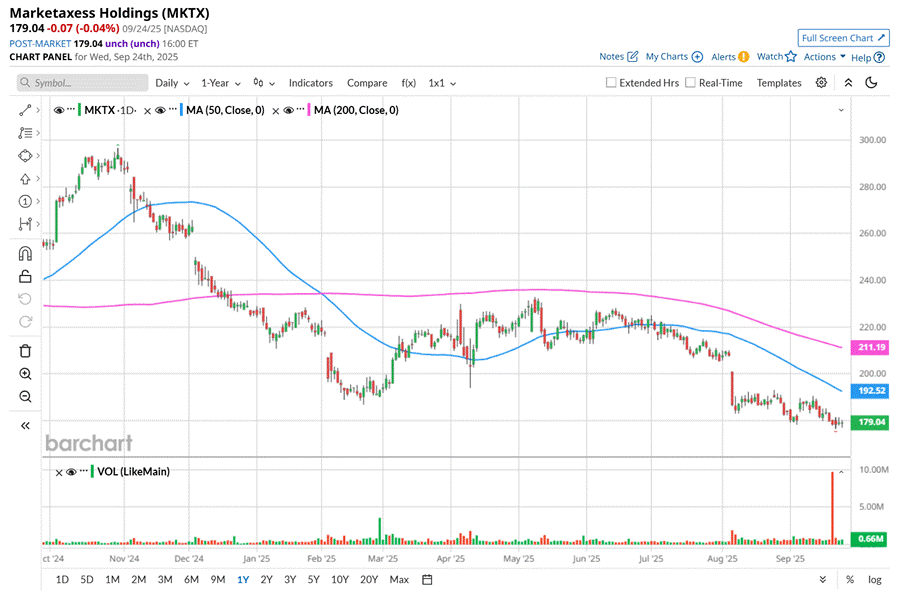Open the Fibonacci/text annotation tool
904x594 pixels.
pyautogui.click(x=25, y=133)
